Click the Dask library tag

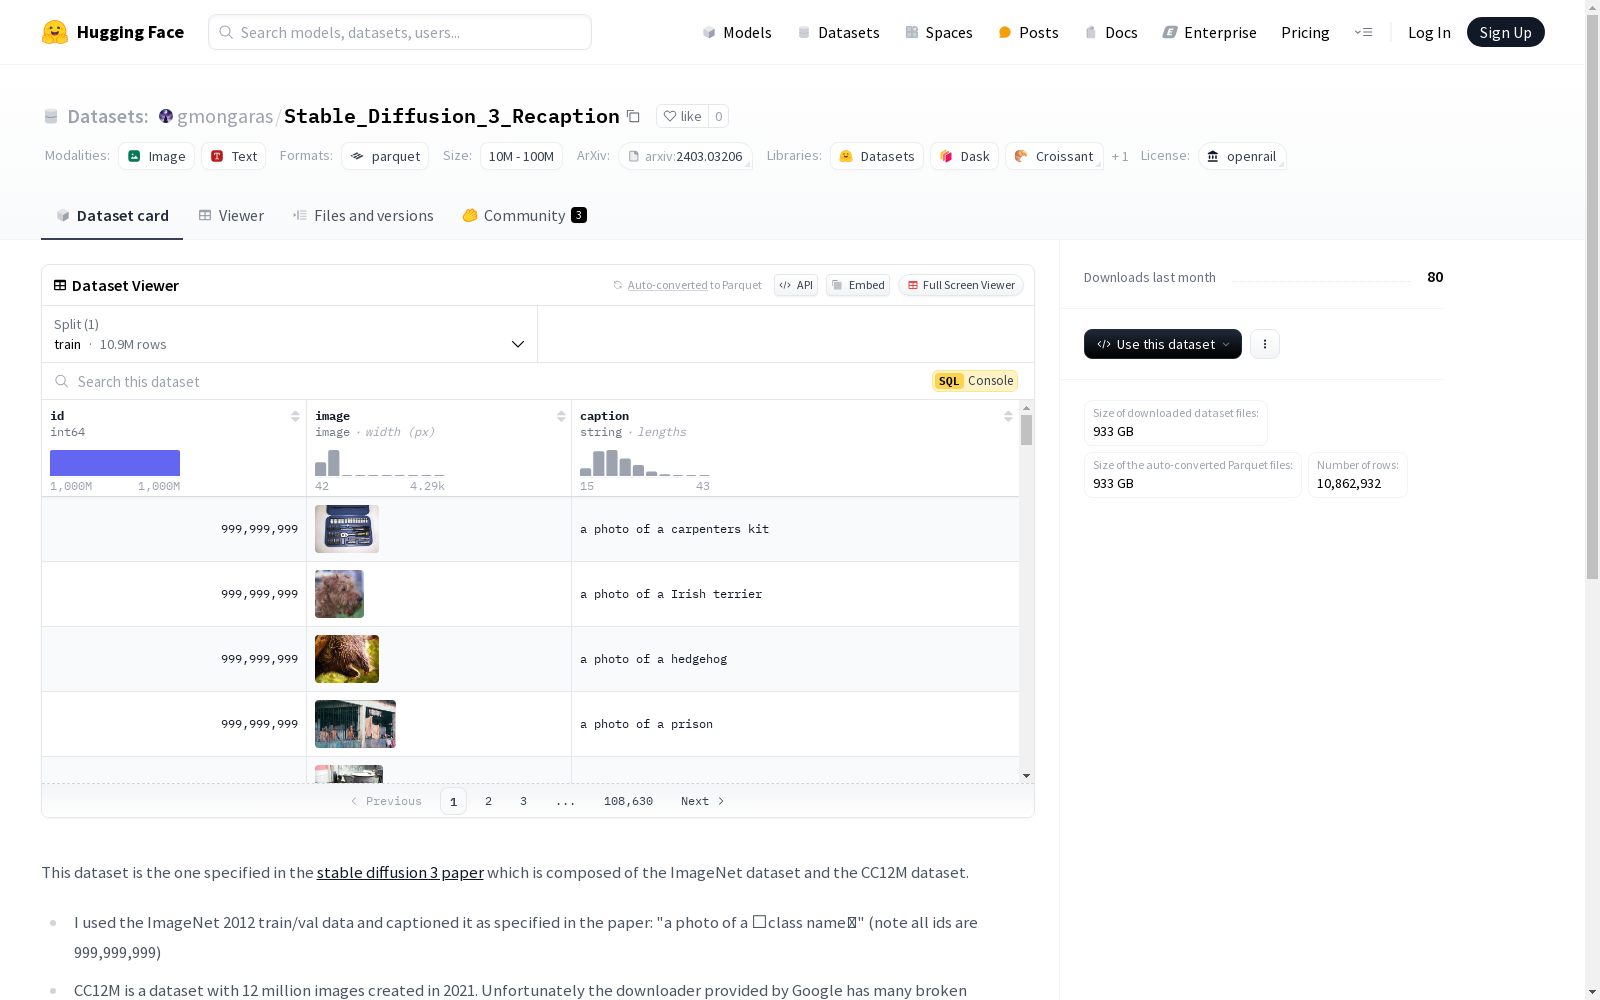(x=964, y=156)
